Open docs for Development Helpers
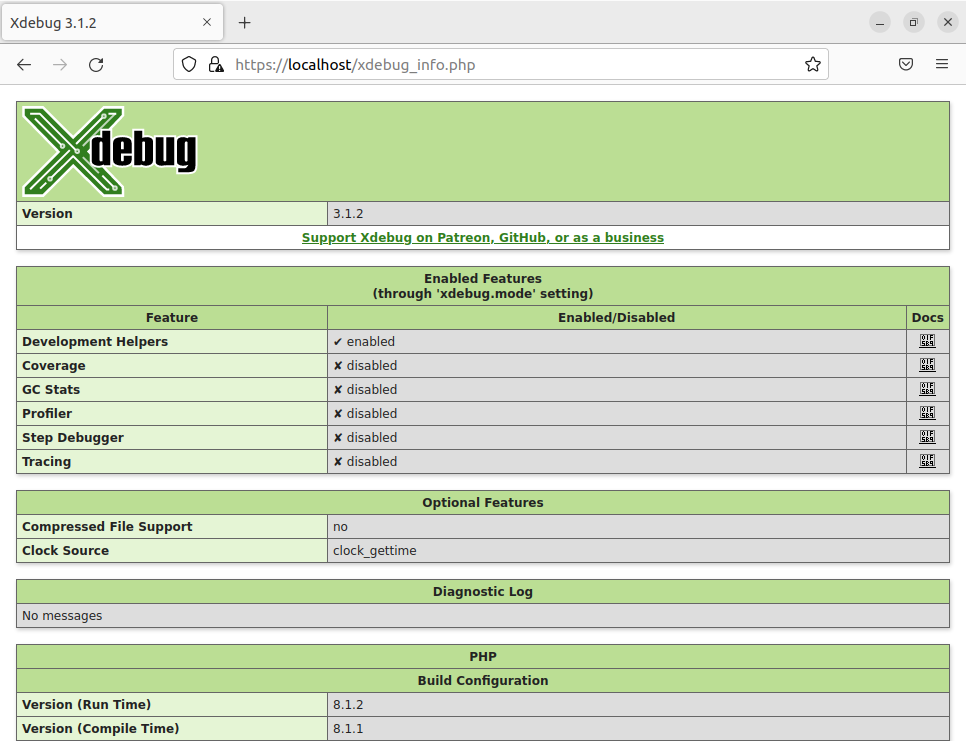Viewport: 966px width, 741px height. pyautogui.click(x=927, y=341)
